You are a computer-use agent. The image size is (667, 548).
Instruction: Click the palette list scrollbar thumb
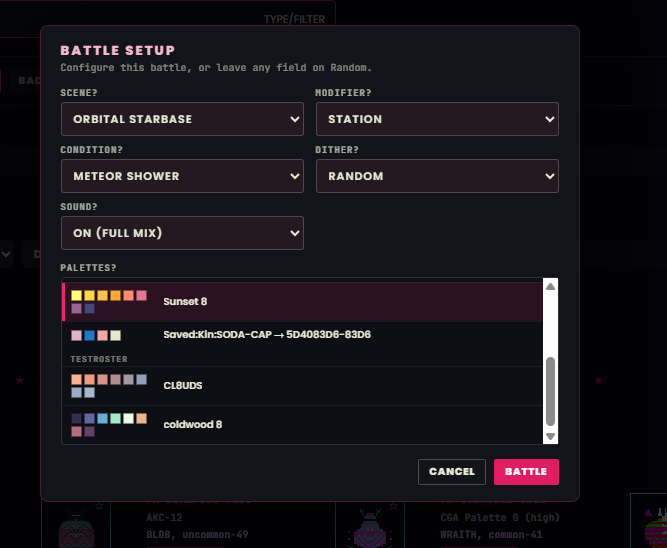[550, 391]
